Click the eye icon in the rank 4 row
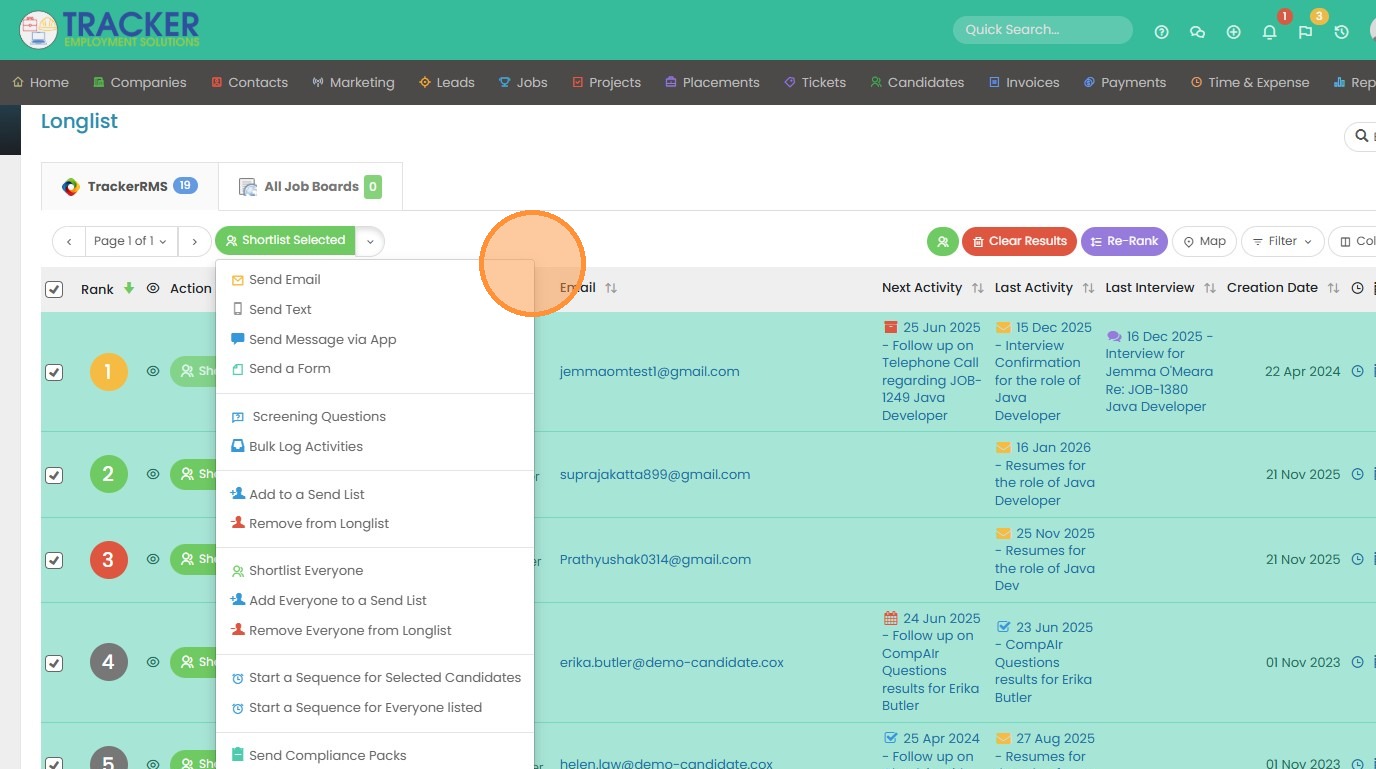 (x=153, y=661)
